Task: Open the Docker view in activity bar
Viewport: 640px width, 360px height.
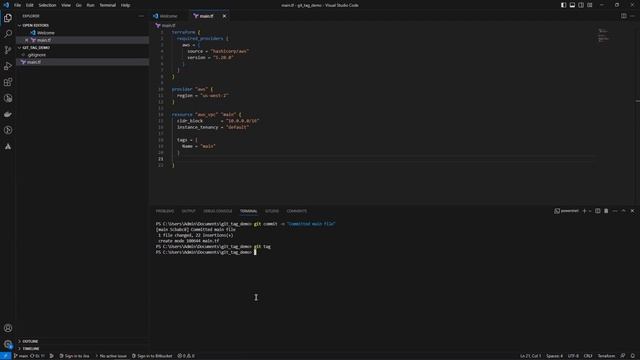Action: pyautogui.click(x=8, y=114)
